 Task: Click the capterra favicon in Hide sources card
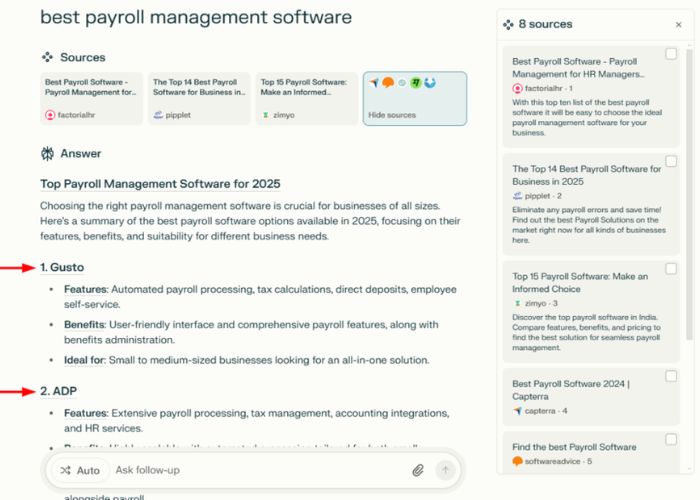(x=375, y=83)
